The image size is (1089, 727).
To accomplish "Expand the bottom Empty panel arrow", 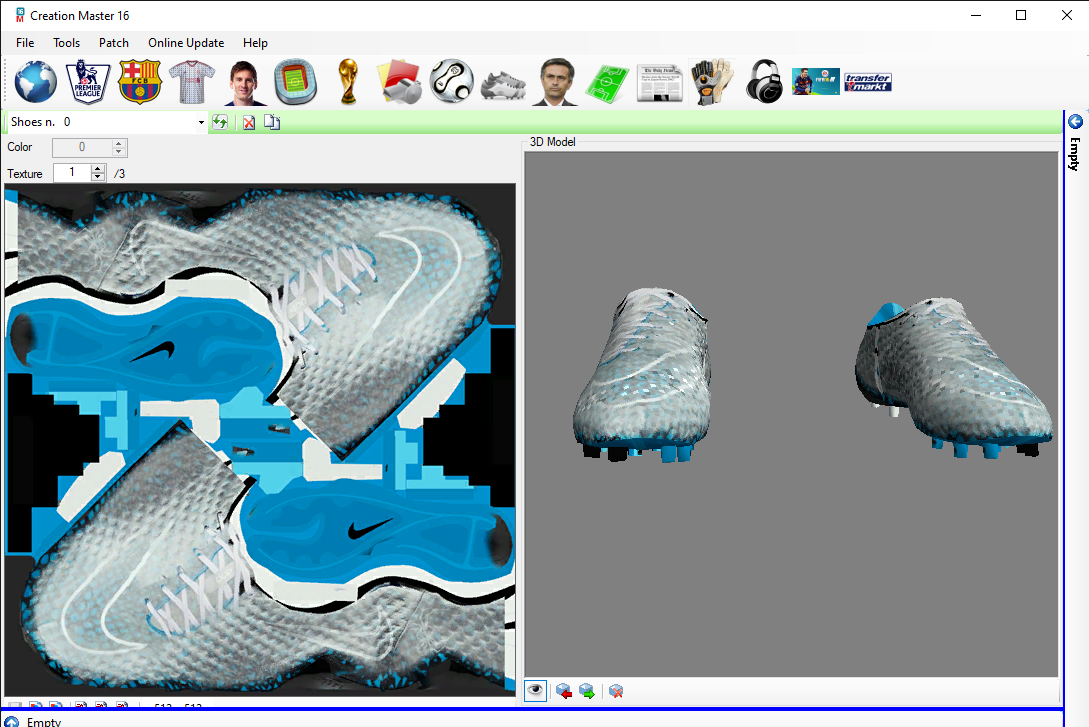I will pos(12,722).
